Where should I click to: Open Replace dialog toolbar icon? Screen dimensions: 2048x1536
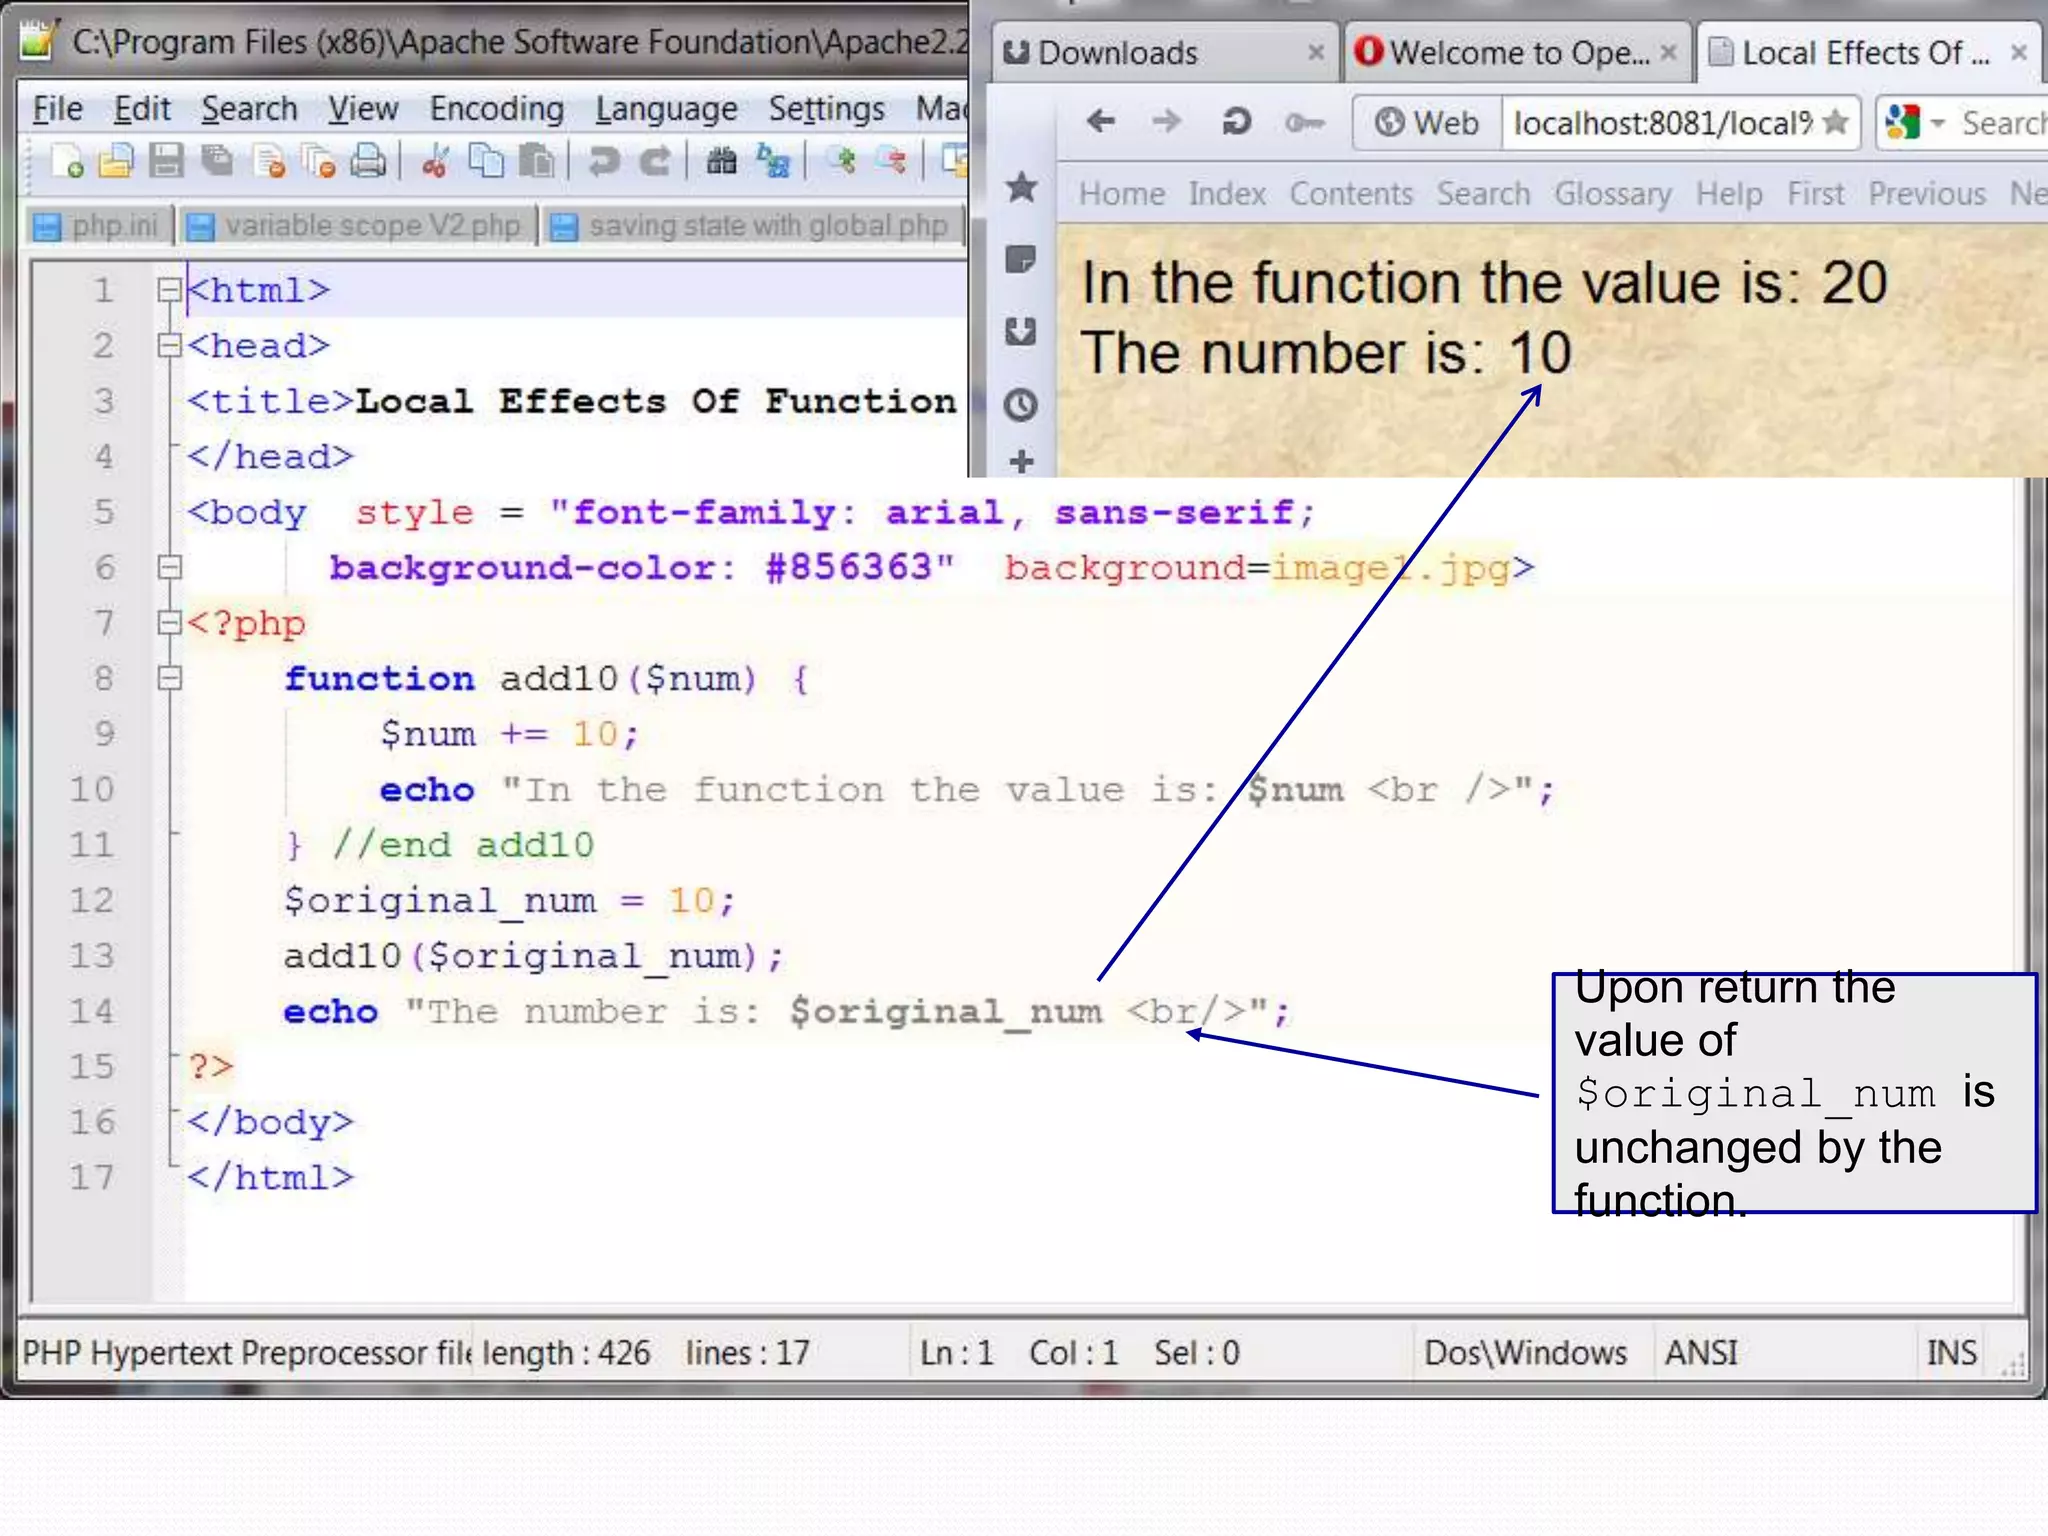(773, 161)
